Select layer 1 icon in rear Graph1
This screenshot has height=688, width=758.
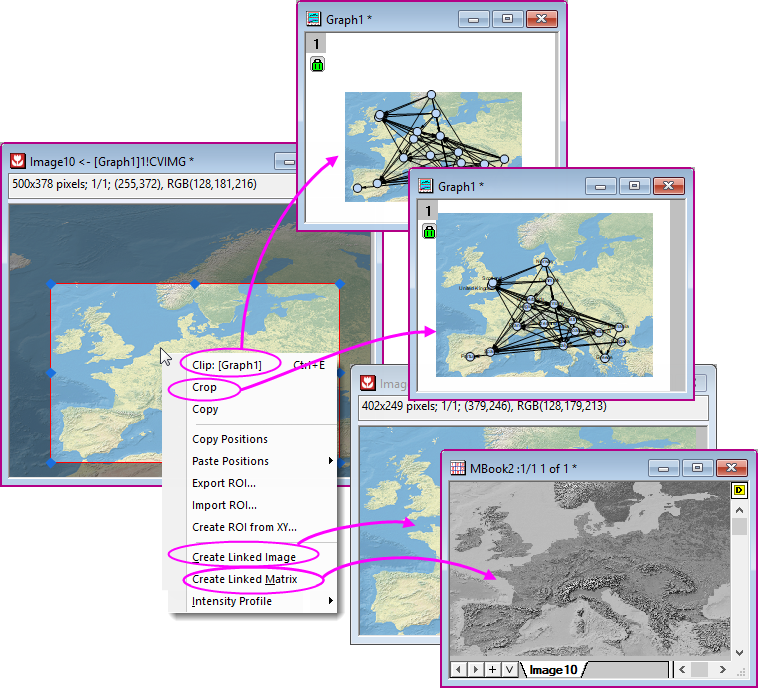(x=316, y=44)
